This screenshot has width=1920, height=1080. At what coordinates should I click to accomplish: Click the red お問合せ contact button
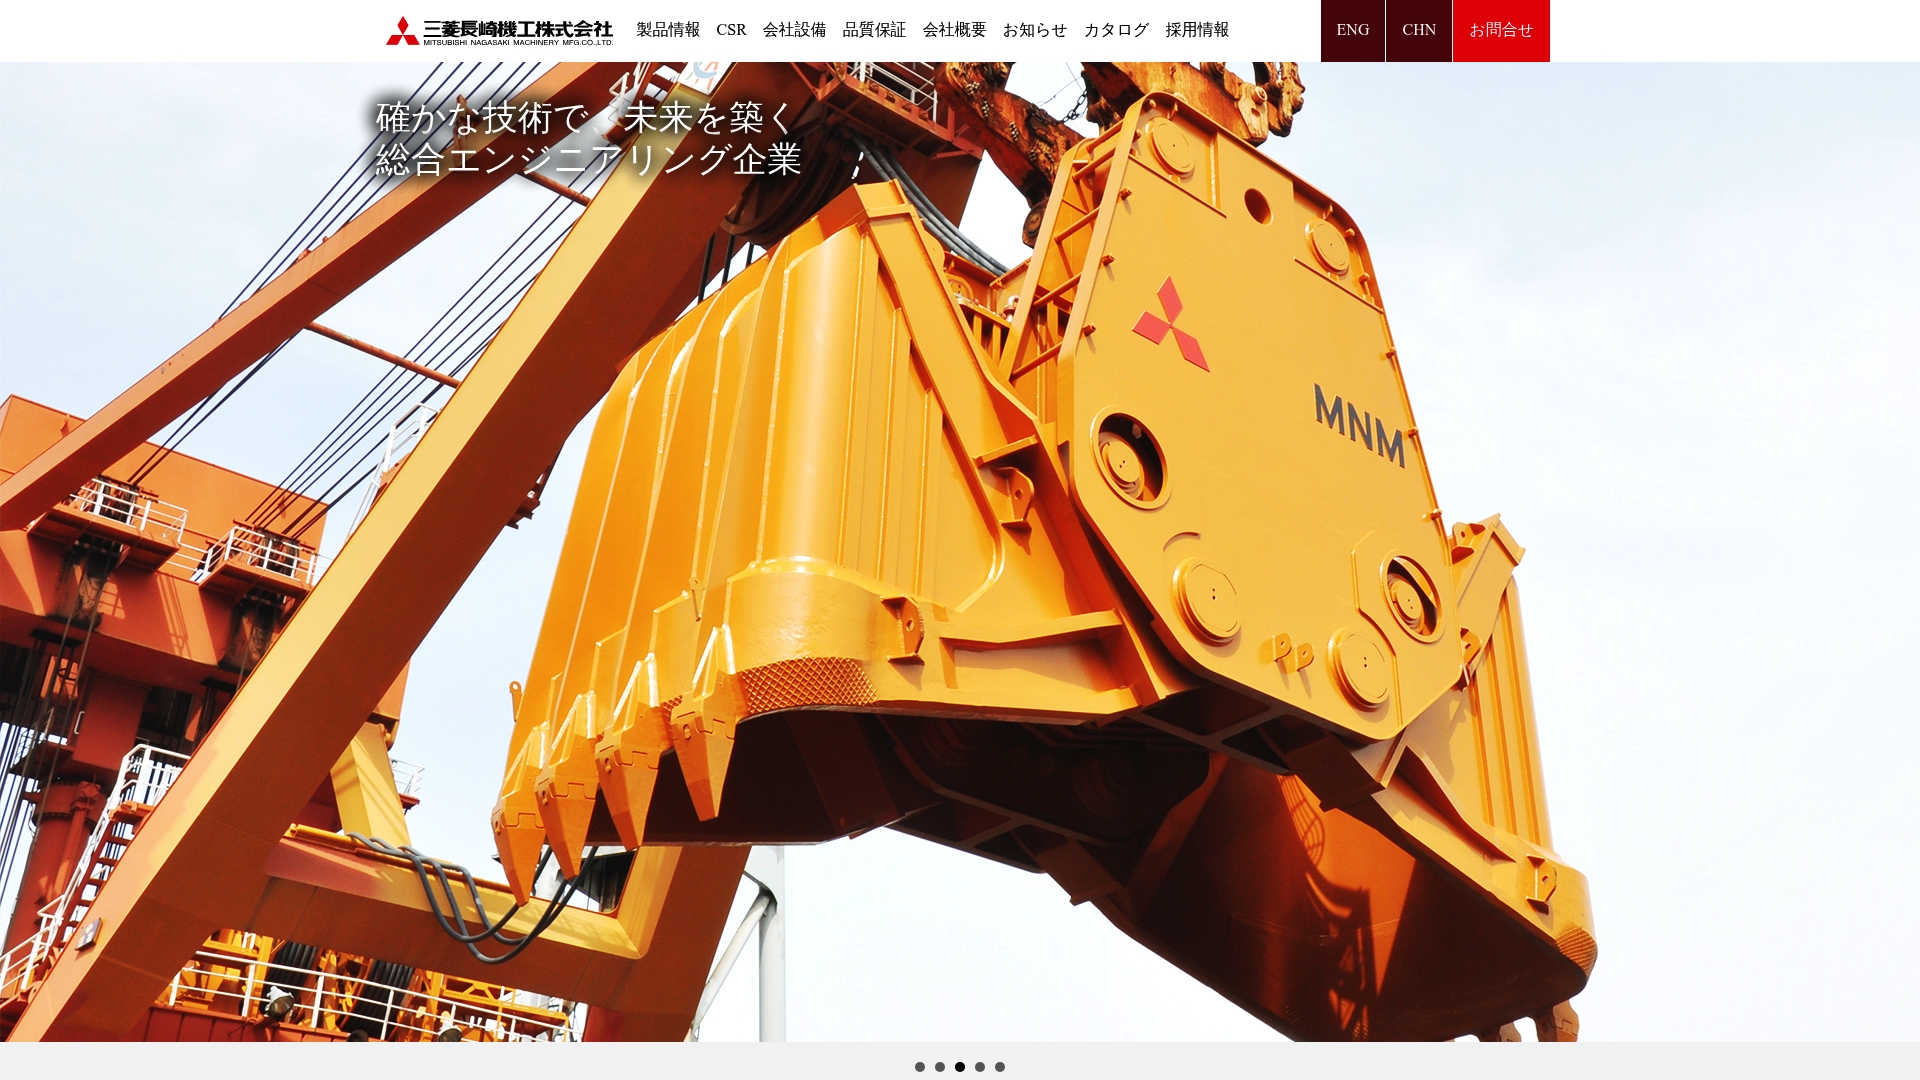[x=1501, y=31]
